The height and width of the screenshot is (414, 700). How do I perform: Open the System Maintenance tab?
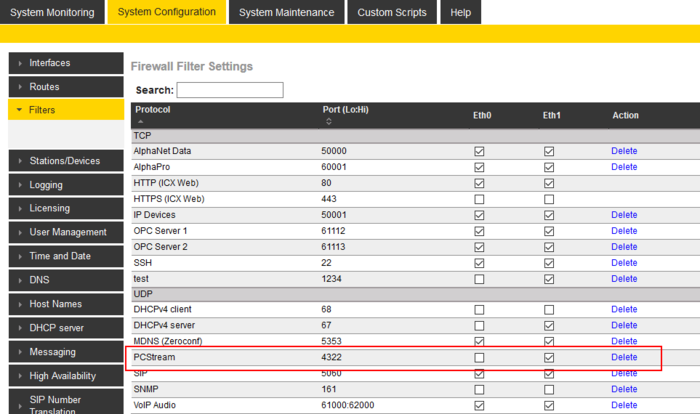(285, 13)
